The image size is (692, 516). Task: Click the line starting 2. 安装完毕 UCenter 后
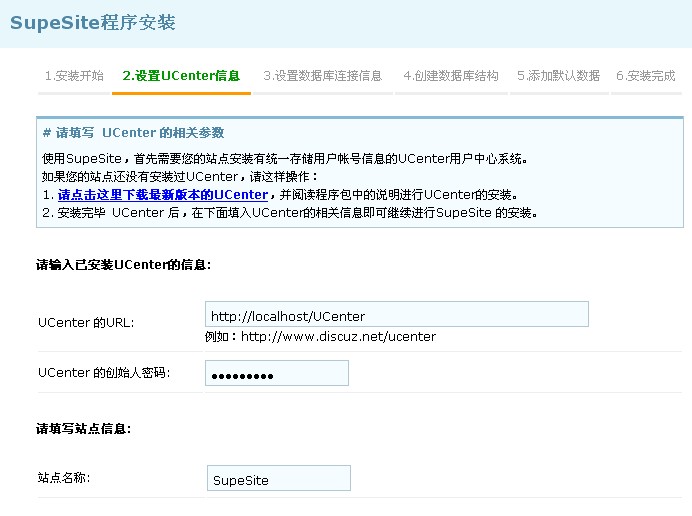tap(290, 213)
